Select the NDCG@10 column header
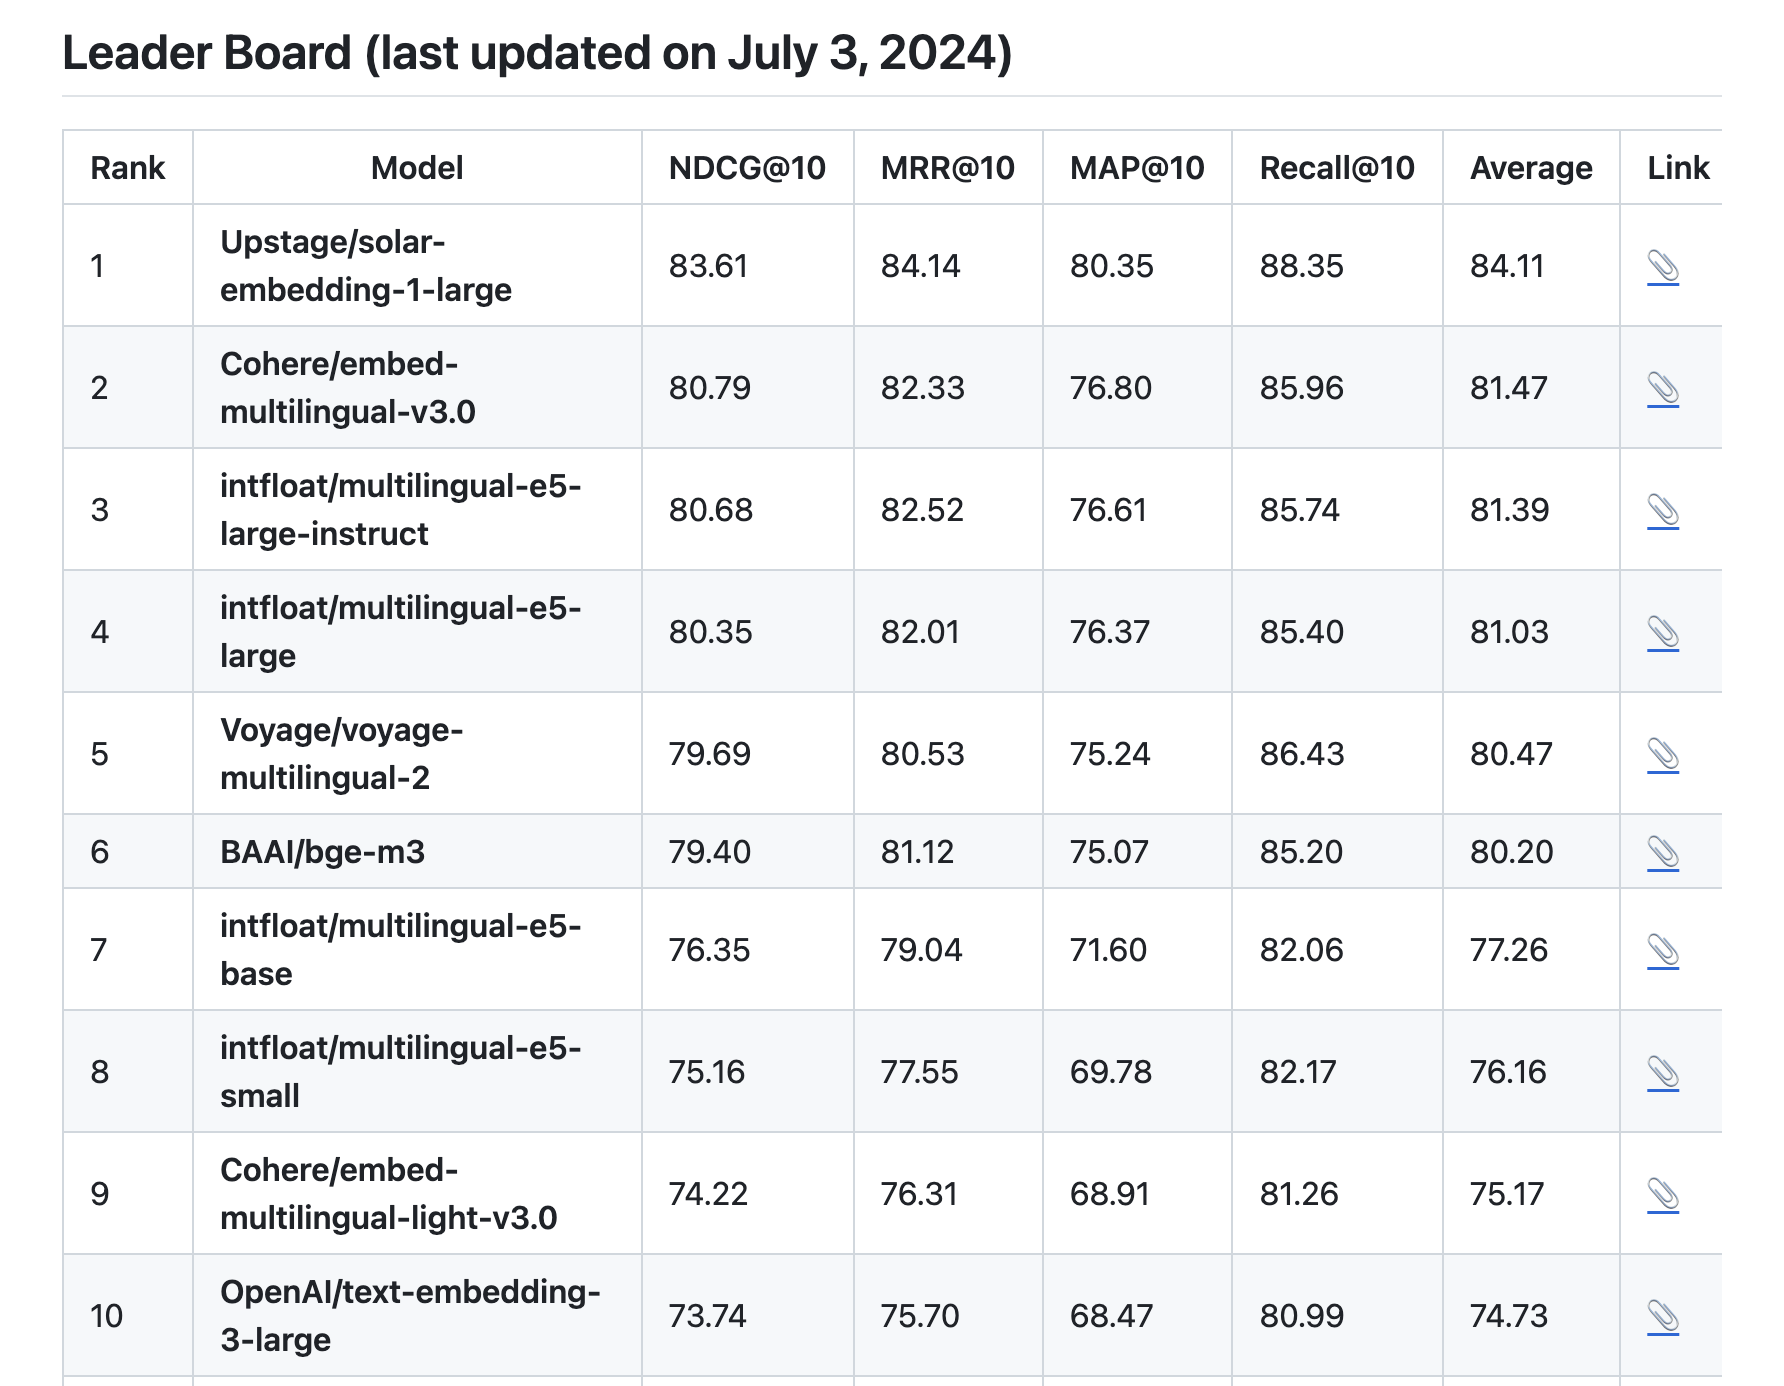The width and height of the screenshot is (1784, 1386). (747, 168)
